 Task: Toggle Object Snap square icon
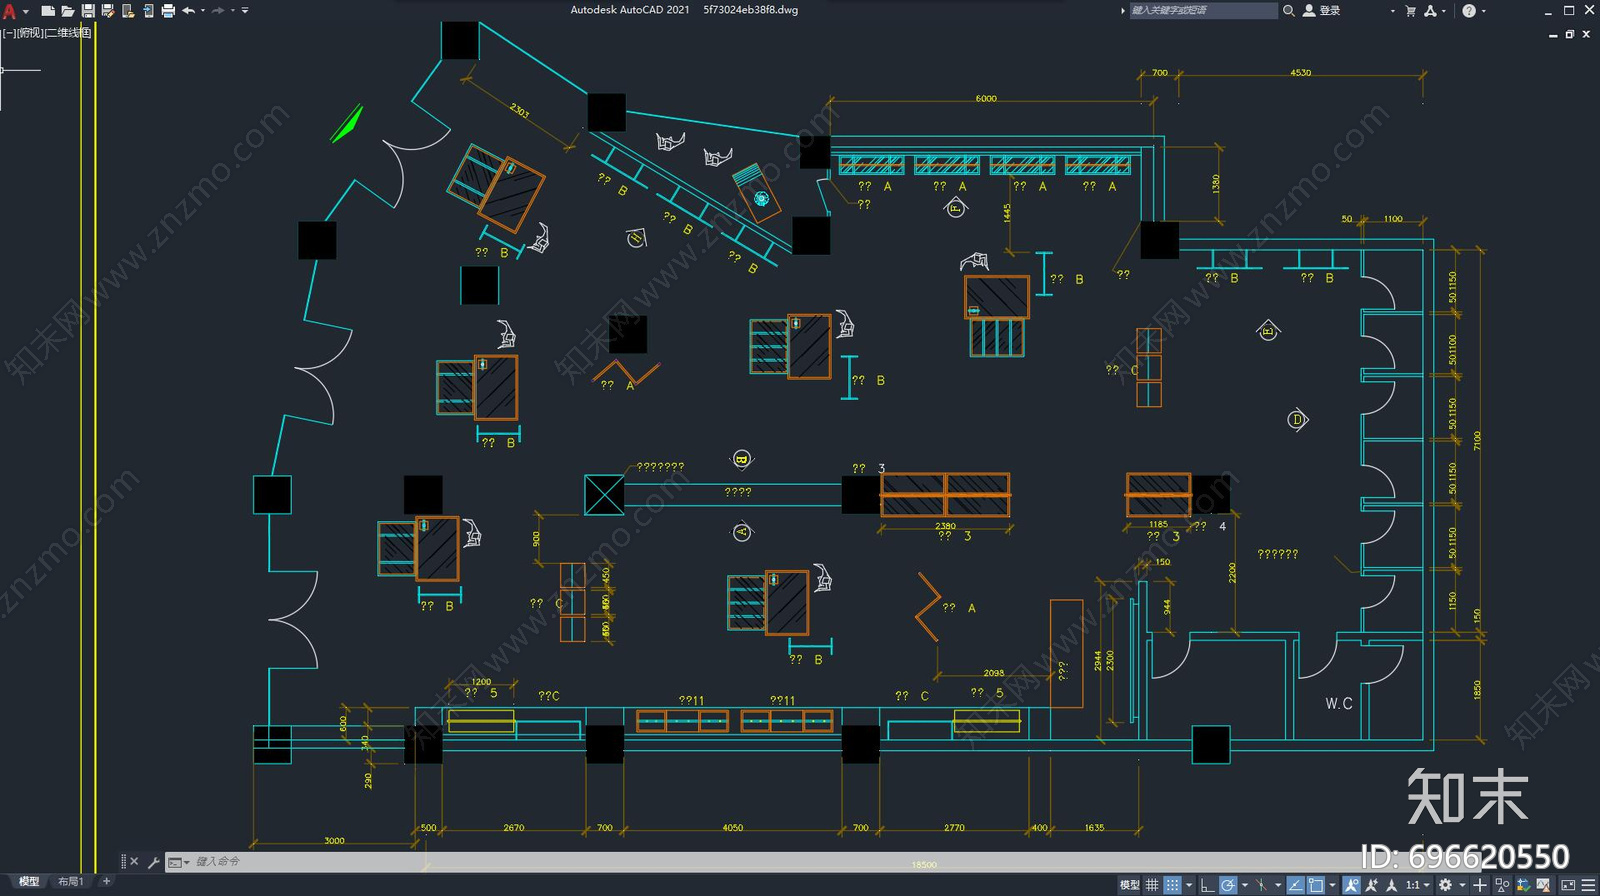[x=1316, y=885]
